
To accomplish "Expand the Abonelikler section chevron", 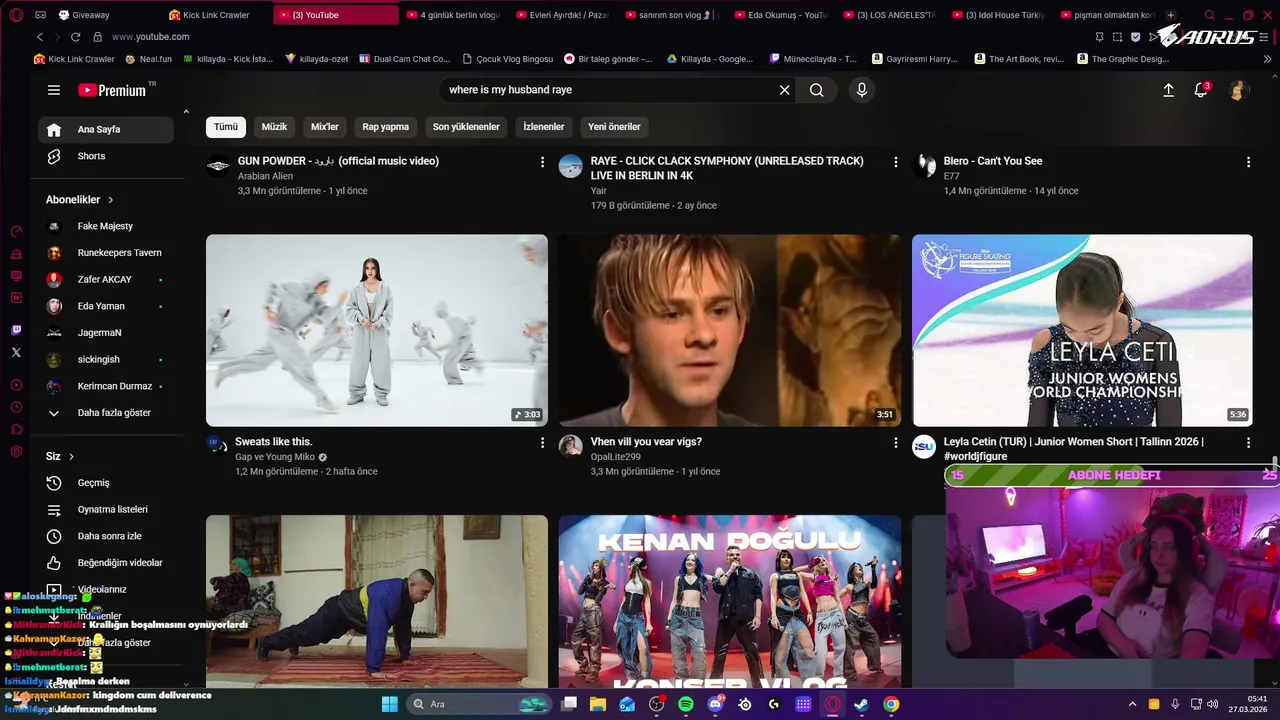I will [x=111, y=200].
